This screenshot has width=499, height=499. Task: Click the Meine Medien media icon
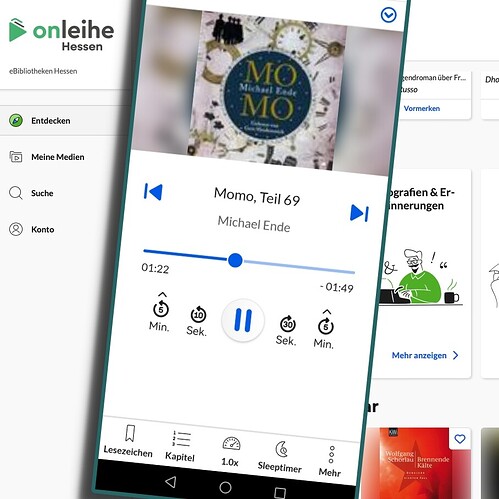(x=16, y=157)
